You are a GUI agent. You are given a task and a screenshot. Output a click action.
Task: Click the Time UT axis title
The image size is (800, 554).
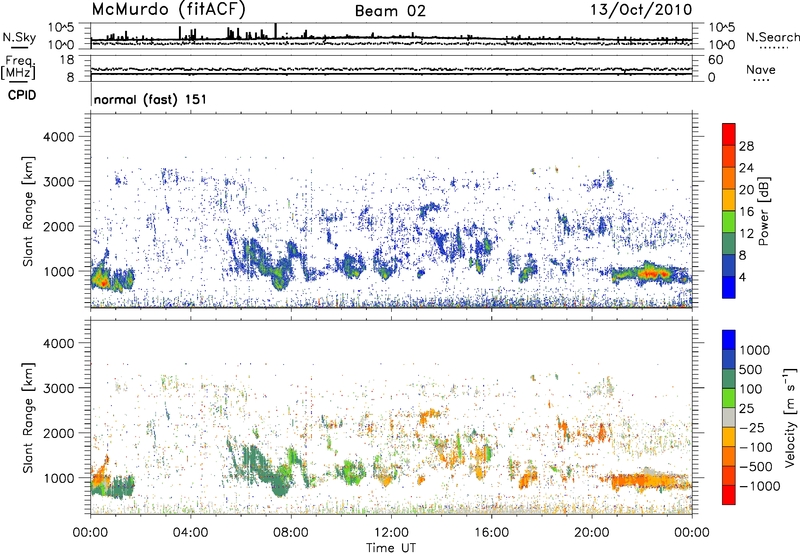click(391, 548)
